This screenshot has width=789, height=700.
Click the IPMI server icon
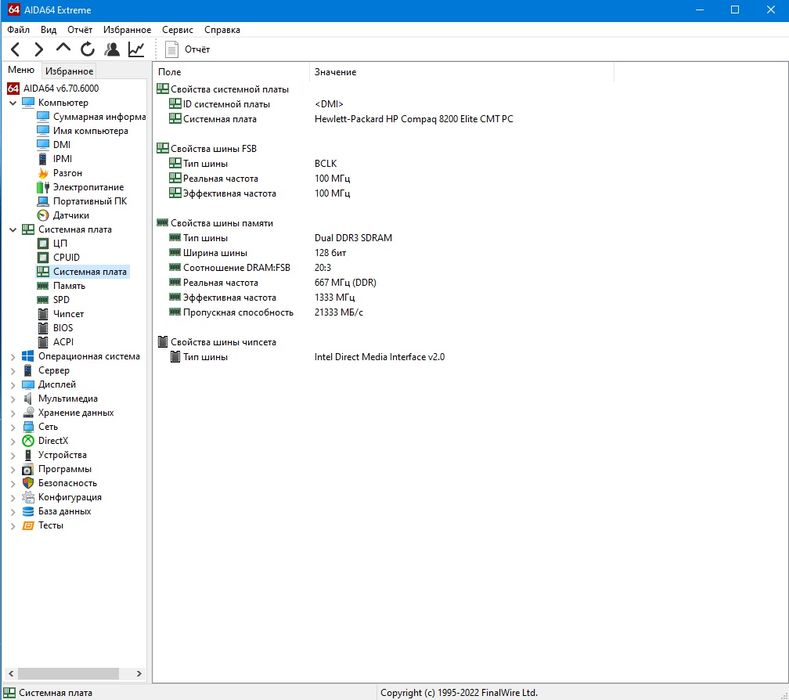coord(43,159)
